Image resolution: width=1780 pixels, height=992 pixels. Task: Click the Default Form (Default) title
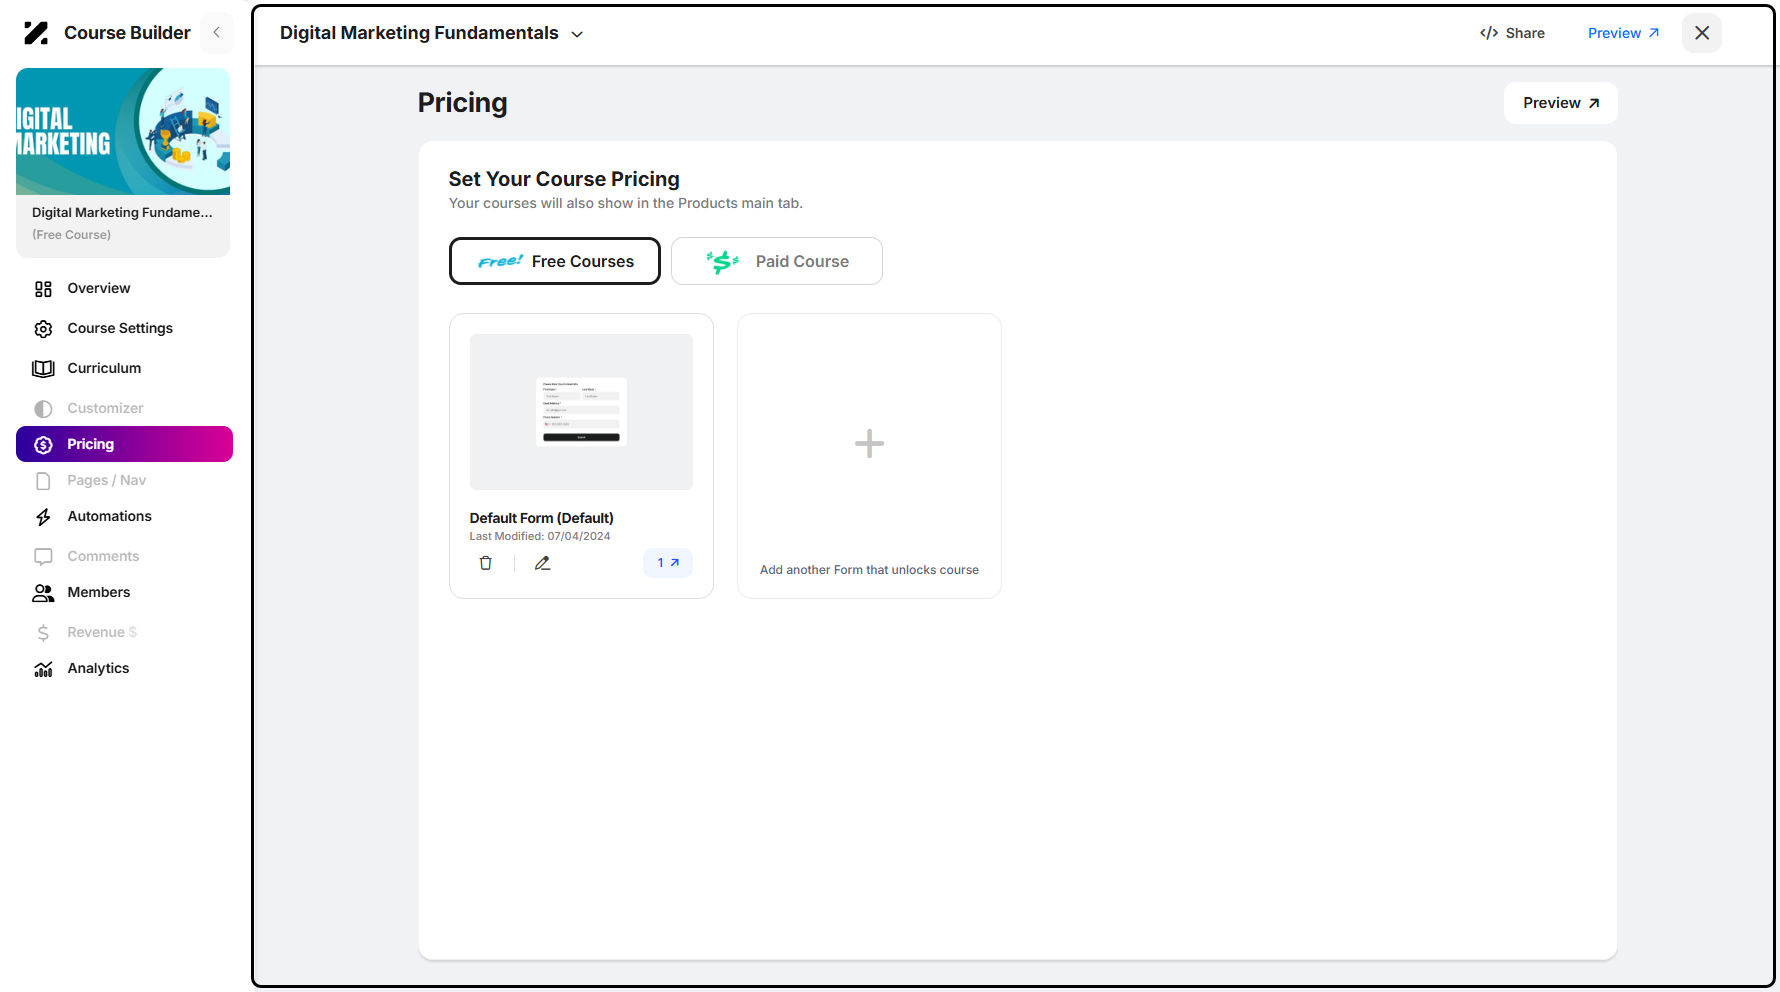pos(542,518)
